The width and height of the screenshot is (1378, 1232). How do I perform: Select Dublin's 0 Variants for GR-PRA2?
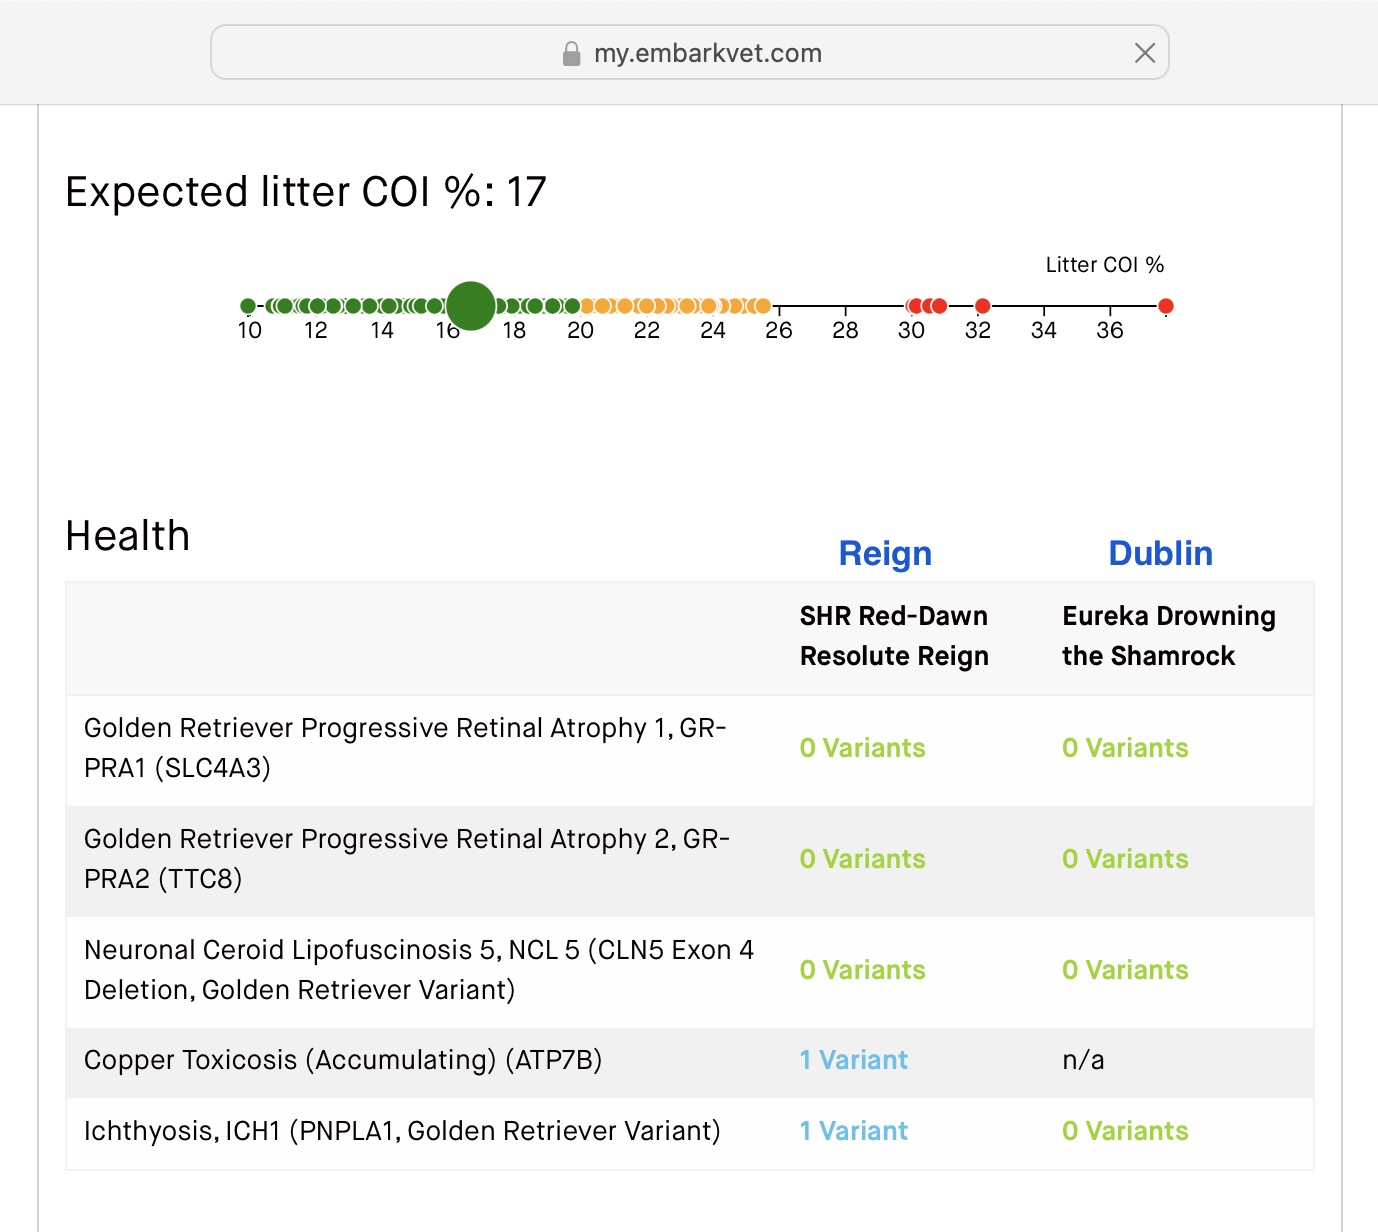(1125, 859)
